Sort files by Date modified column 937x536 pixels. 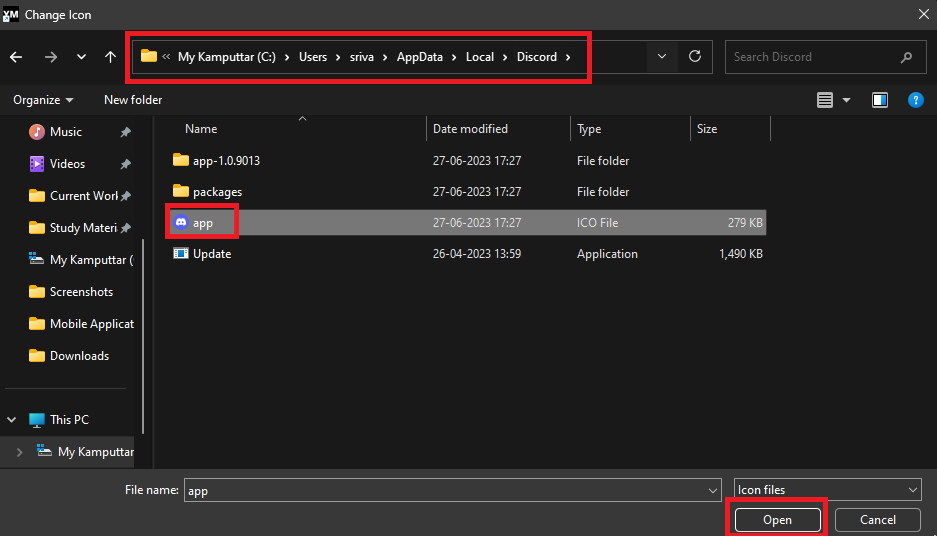tap(470, 129)
